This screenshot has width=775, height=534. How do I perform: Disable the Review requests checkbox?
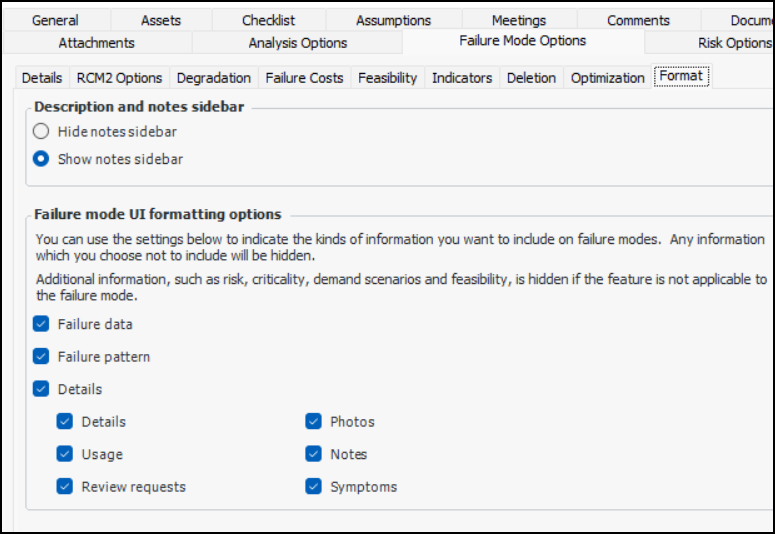[65, 487]
